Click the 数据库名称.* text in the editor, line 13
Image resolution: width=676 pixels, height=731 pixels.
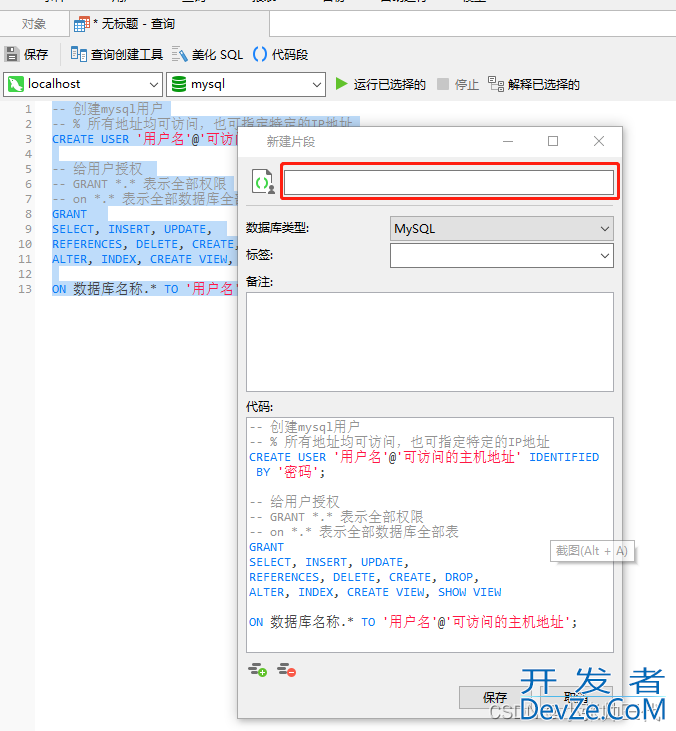click(x=115, y=289)
